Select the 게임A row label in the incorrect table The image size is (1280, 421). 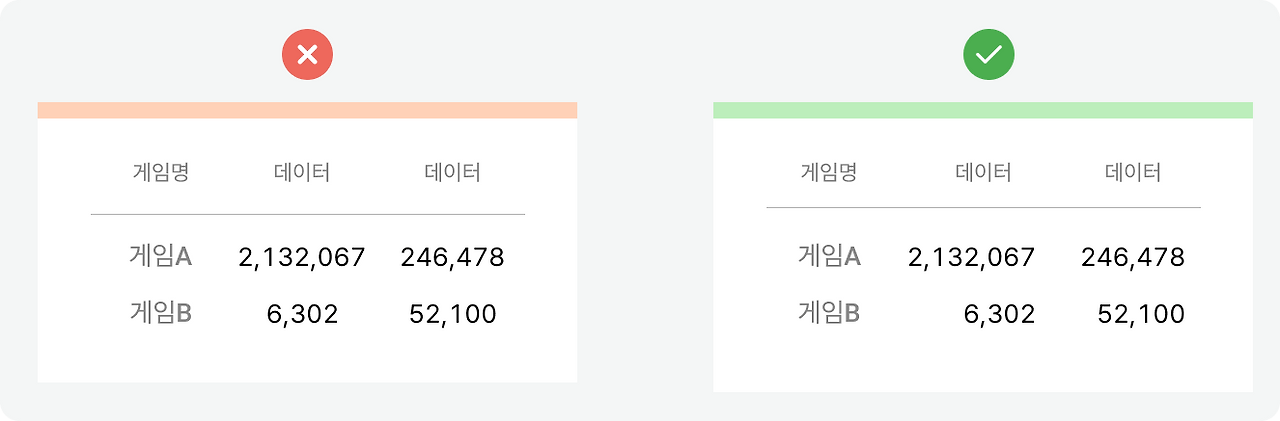(161, 257)
